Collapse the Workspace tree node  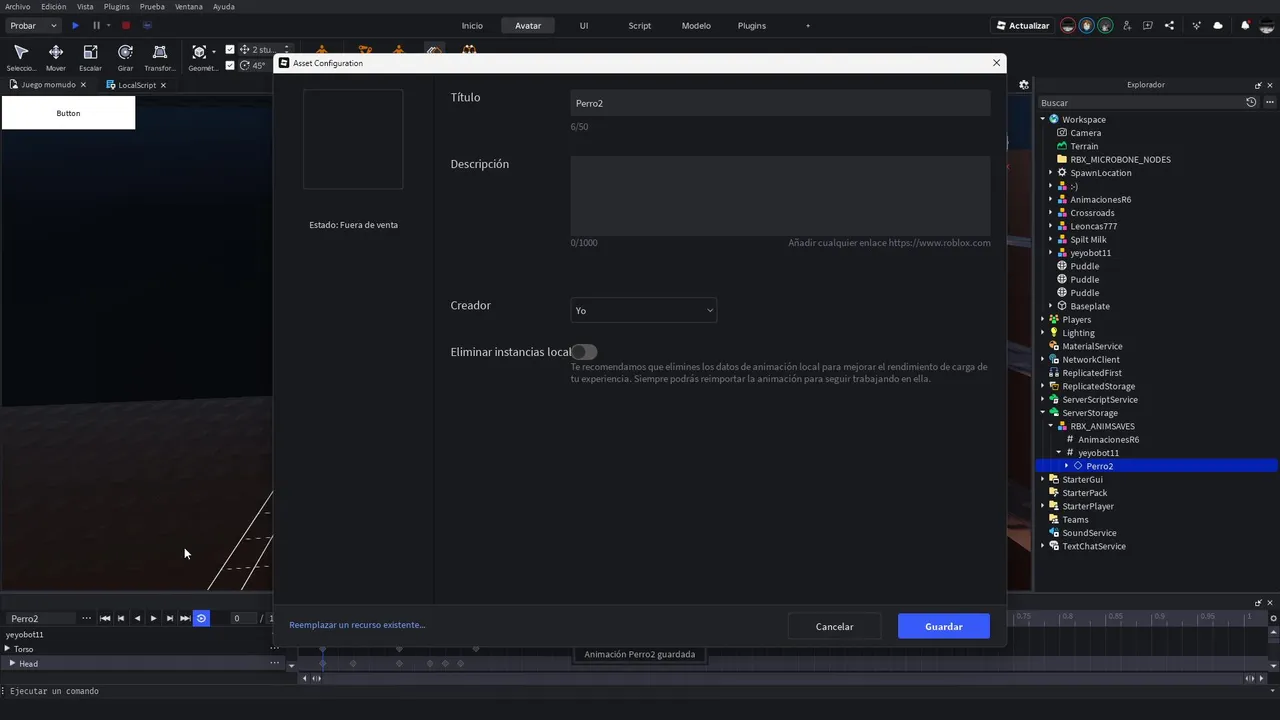1043,119
